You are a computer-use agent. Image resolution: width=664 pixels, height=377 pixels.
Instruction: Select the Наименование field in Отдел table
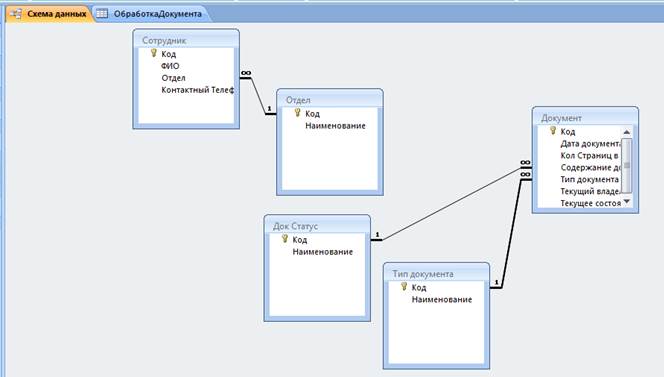(x=335, y=126)
